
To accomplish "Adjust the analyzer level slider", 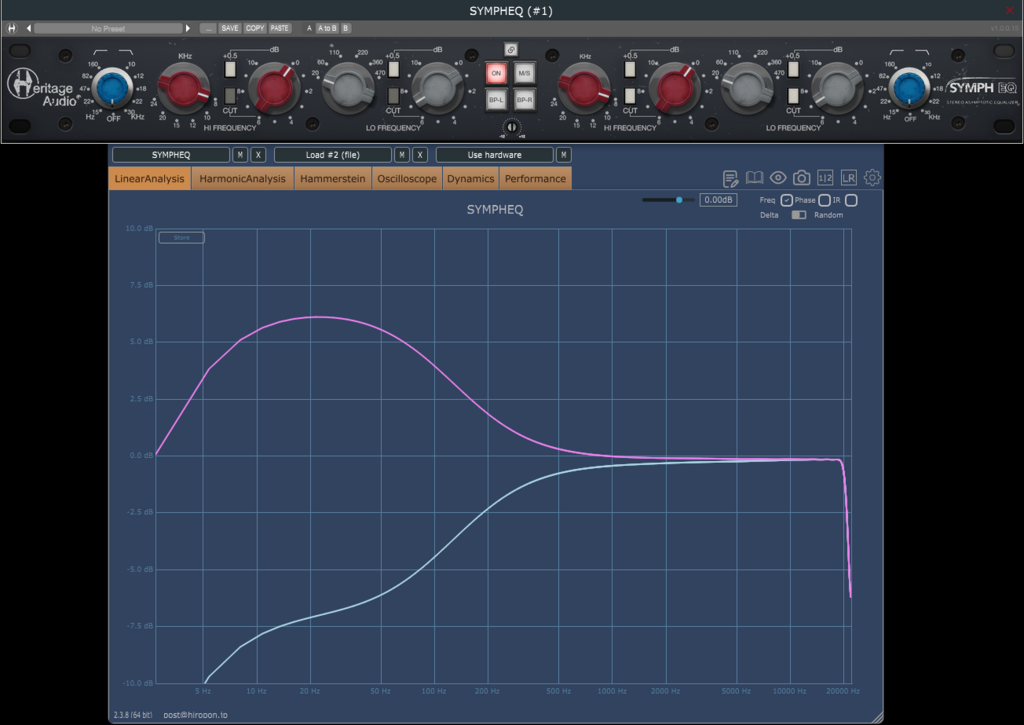I will tap(667, 200).
